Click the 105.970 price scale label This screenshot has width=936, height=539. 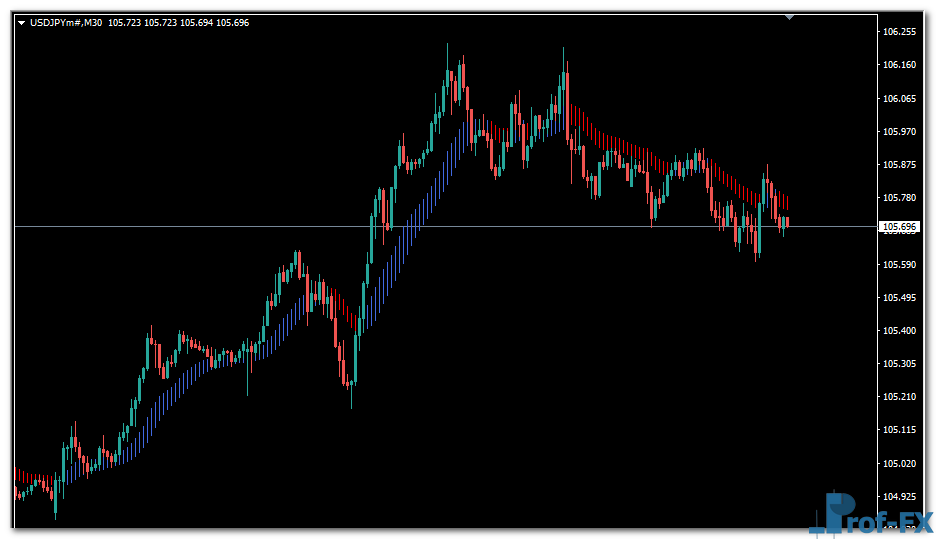[x=899, y=132]
